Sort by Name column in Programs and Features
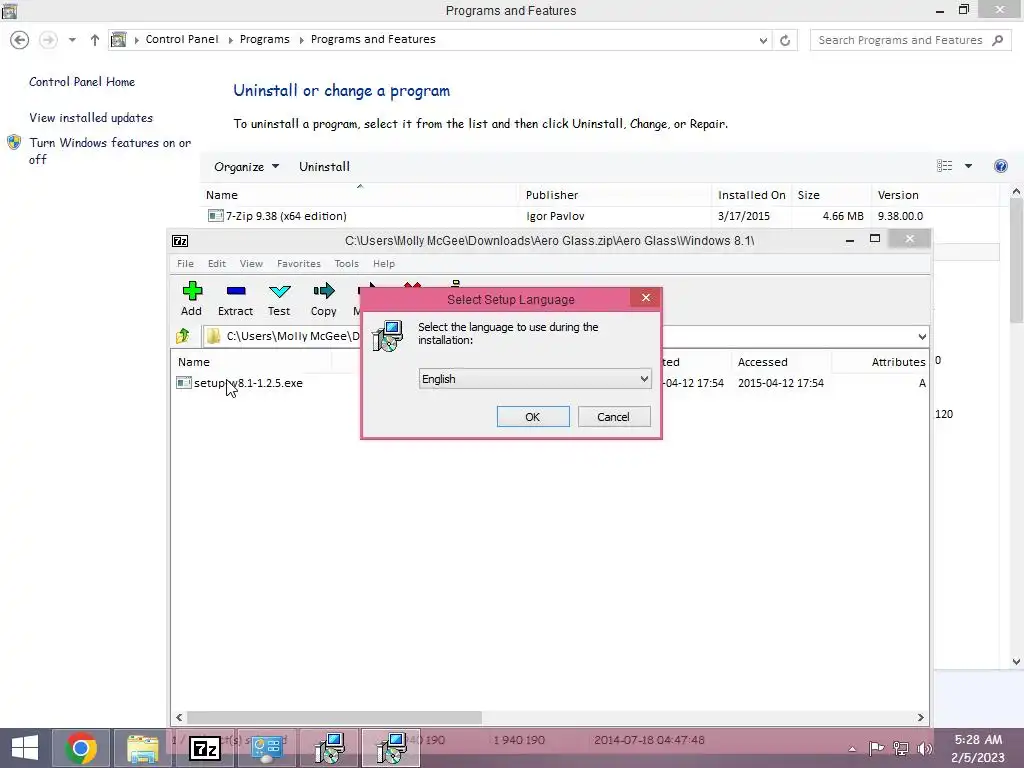 pyautogui.click(x=359, y=195)
